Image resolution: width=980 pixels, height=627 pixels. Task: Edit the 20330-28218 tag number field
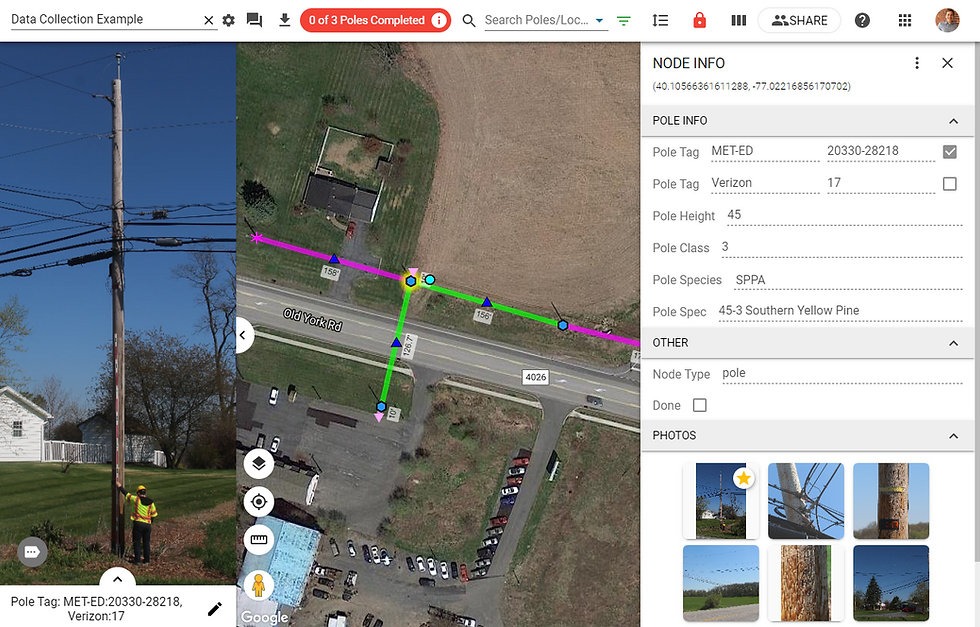[881, 151]
